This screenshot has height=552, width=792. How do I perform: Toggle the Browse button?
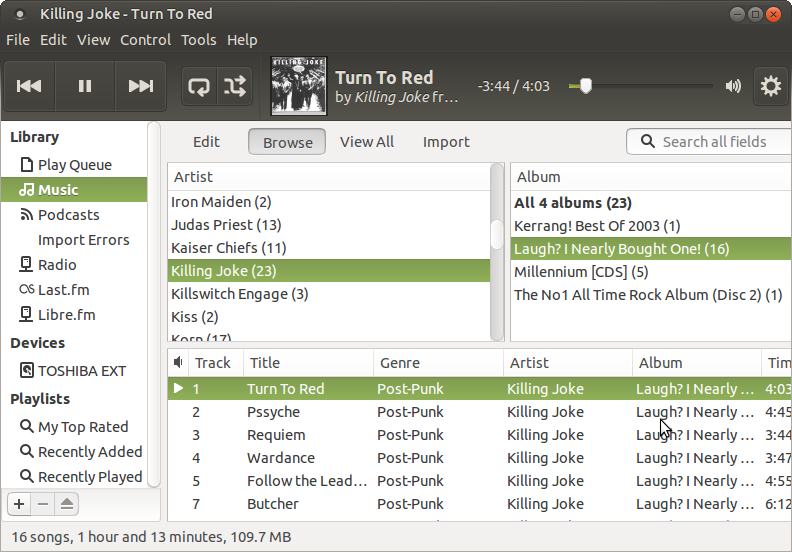[x=287, y=142]
